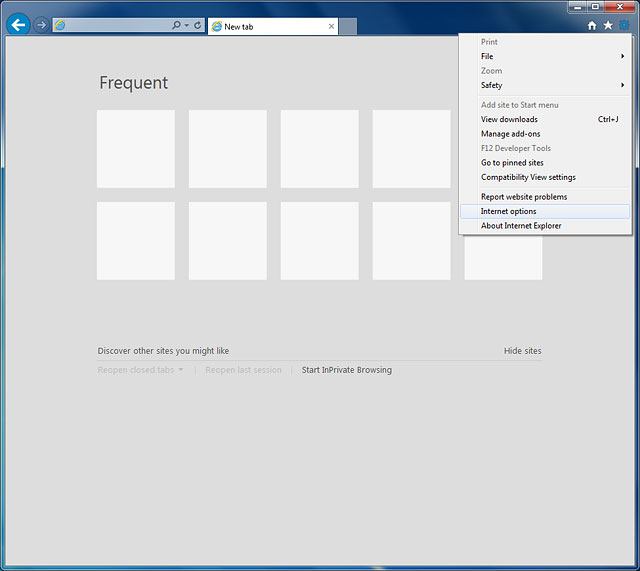Click About Internet Explorer
This screenshot has width=640, height=571.
pyautogui.click(x=521, y=226)
